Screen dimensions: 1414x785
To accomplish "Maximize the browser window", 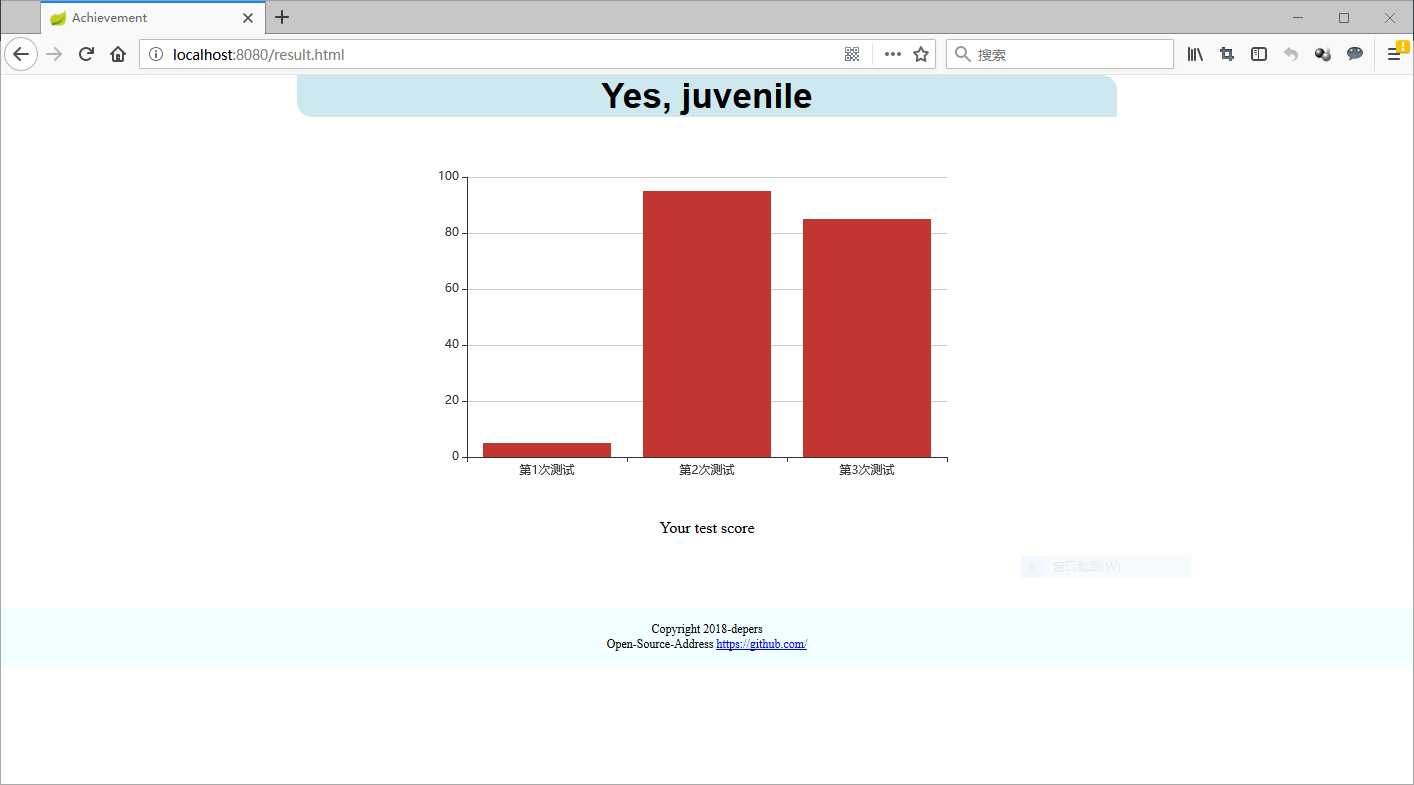I will [x=1344, y=18].
